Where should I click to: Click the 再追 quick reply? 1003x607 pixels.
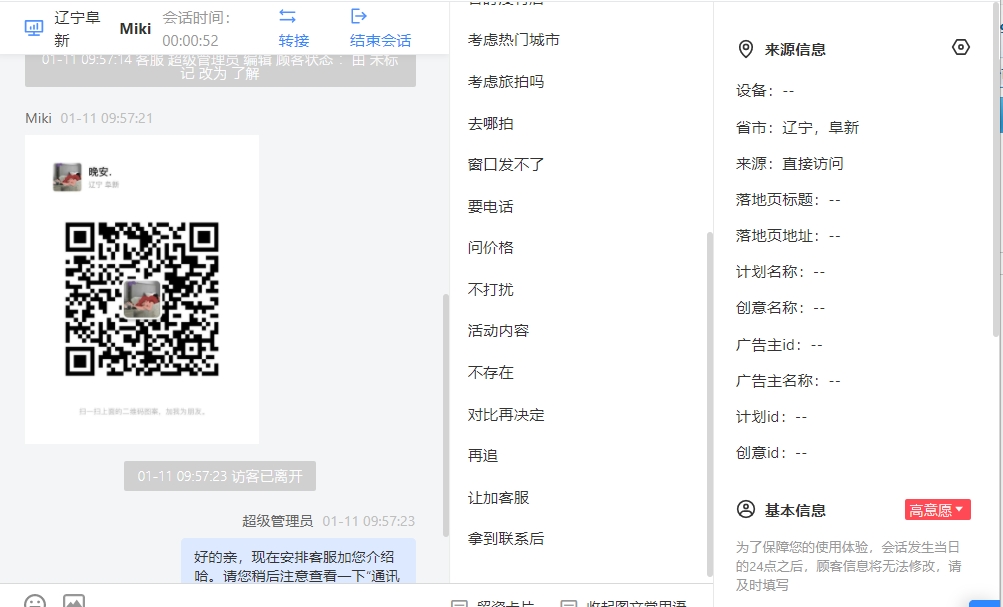[x=483, y=455]
